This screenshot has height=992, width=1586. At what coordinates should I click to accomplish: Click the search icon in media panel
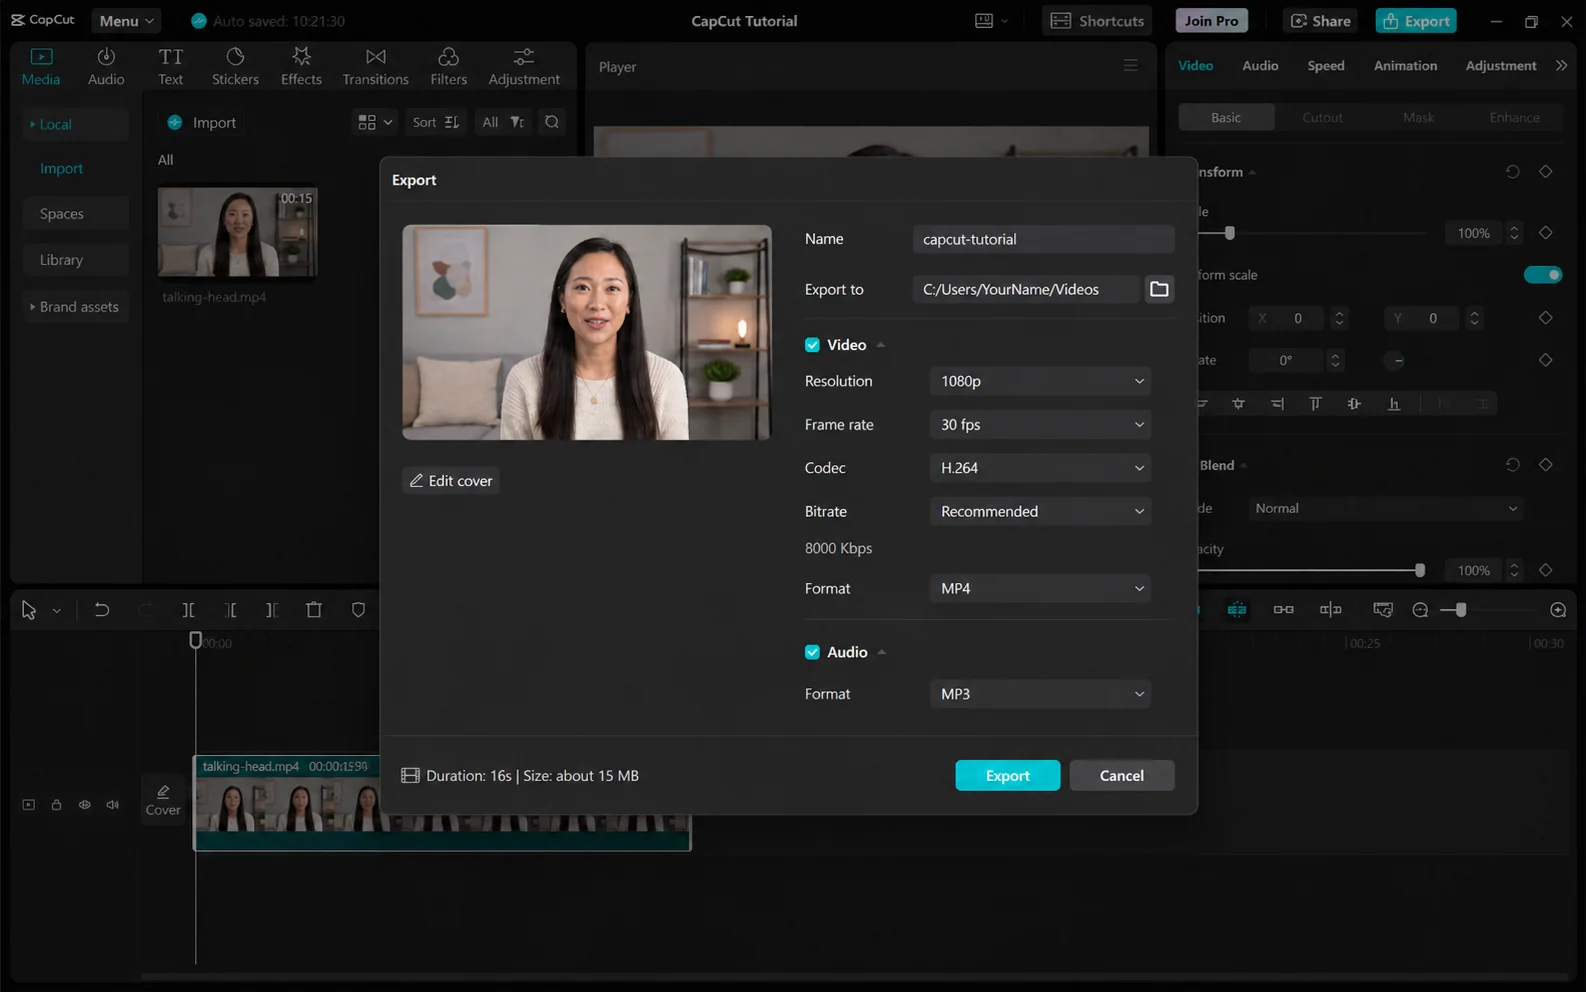[552, 122]
